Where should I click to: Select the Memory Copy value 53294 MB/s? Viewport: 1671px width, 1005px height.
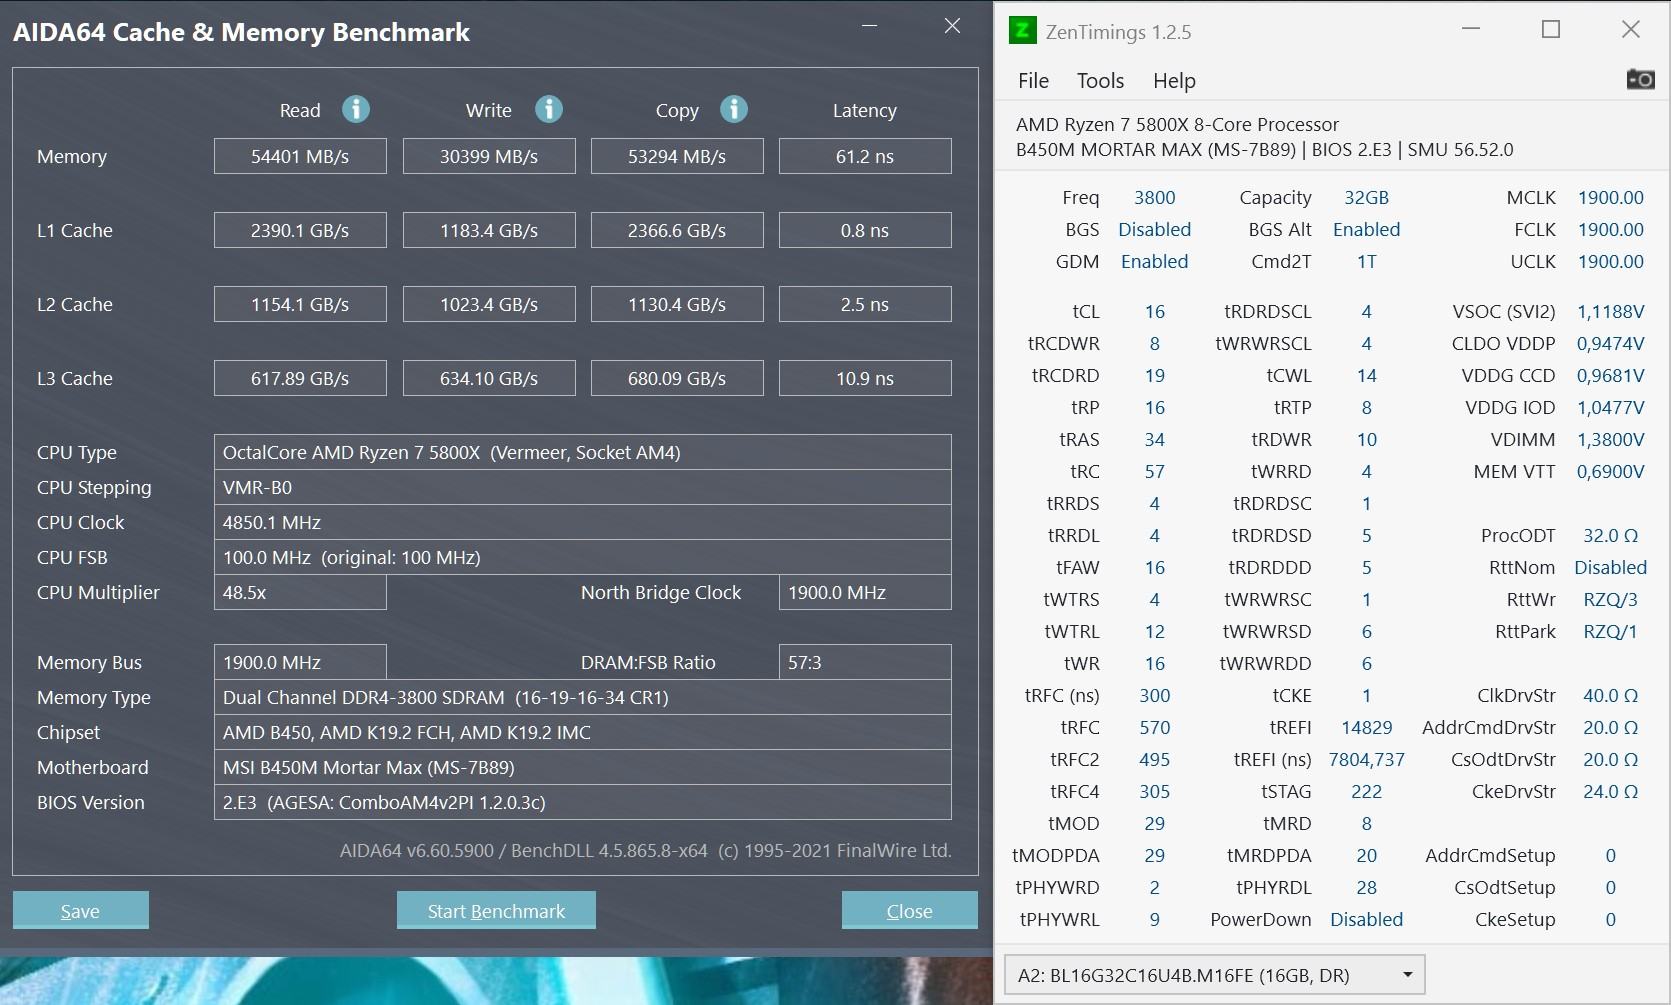(677, 156)
